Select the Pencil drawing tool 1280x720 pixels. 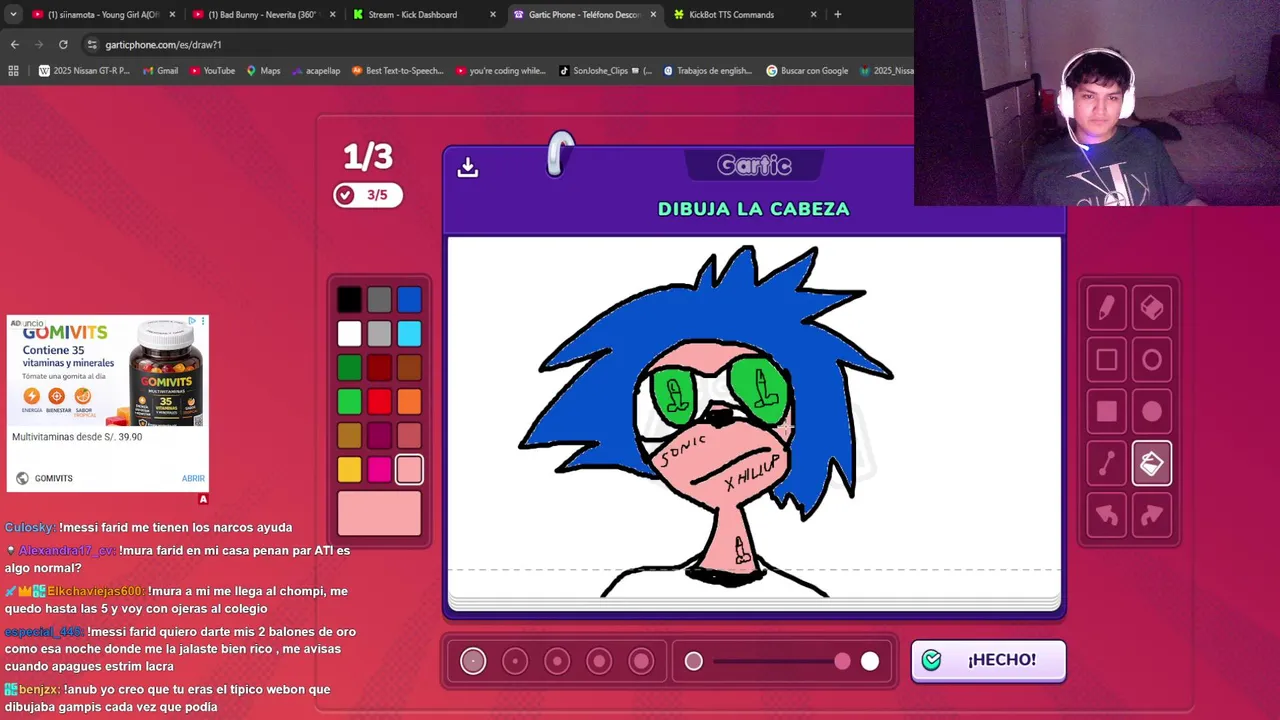1106,309
